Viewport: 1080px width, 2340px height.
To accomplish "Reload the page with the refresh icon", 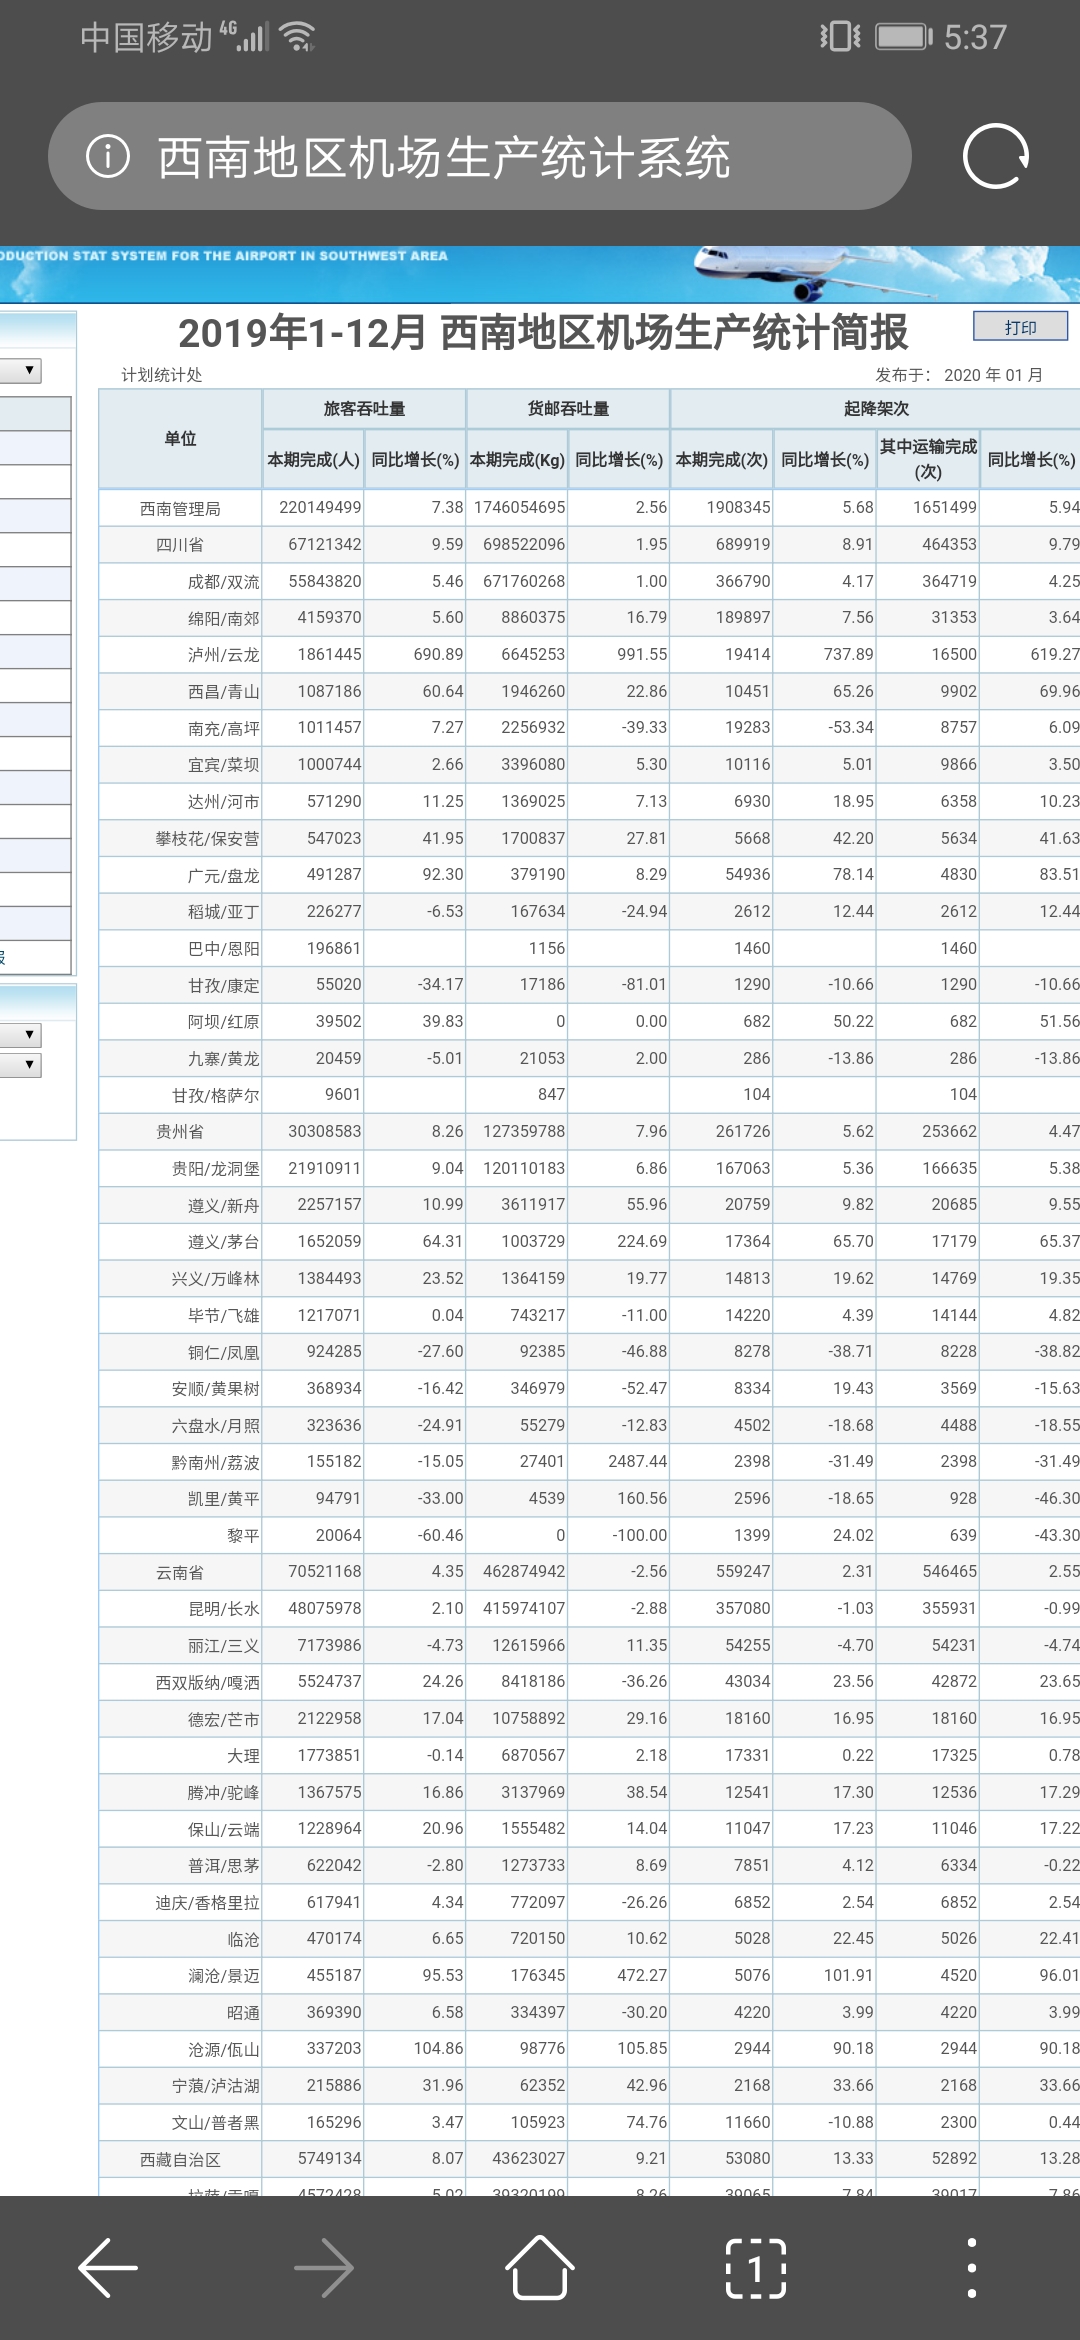I will coord(995,157).
